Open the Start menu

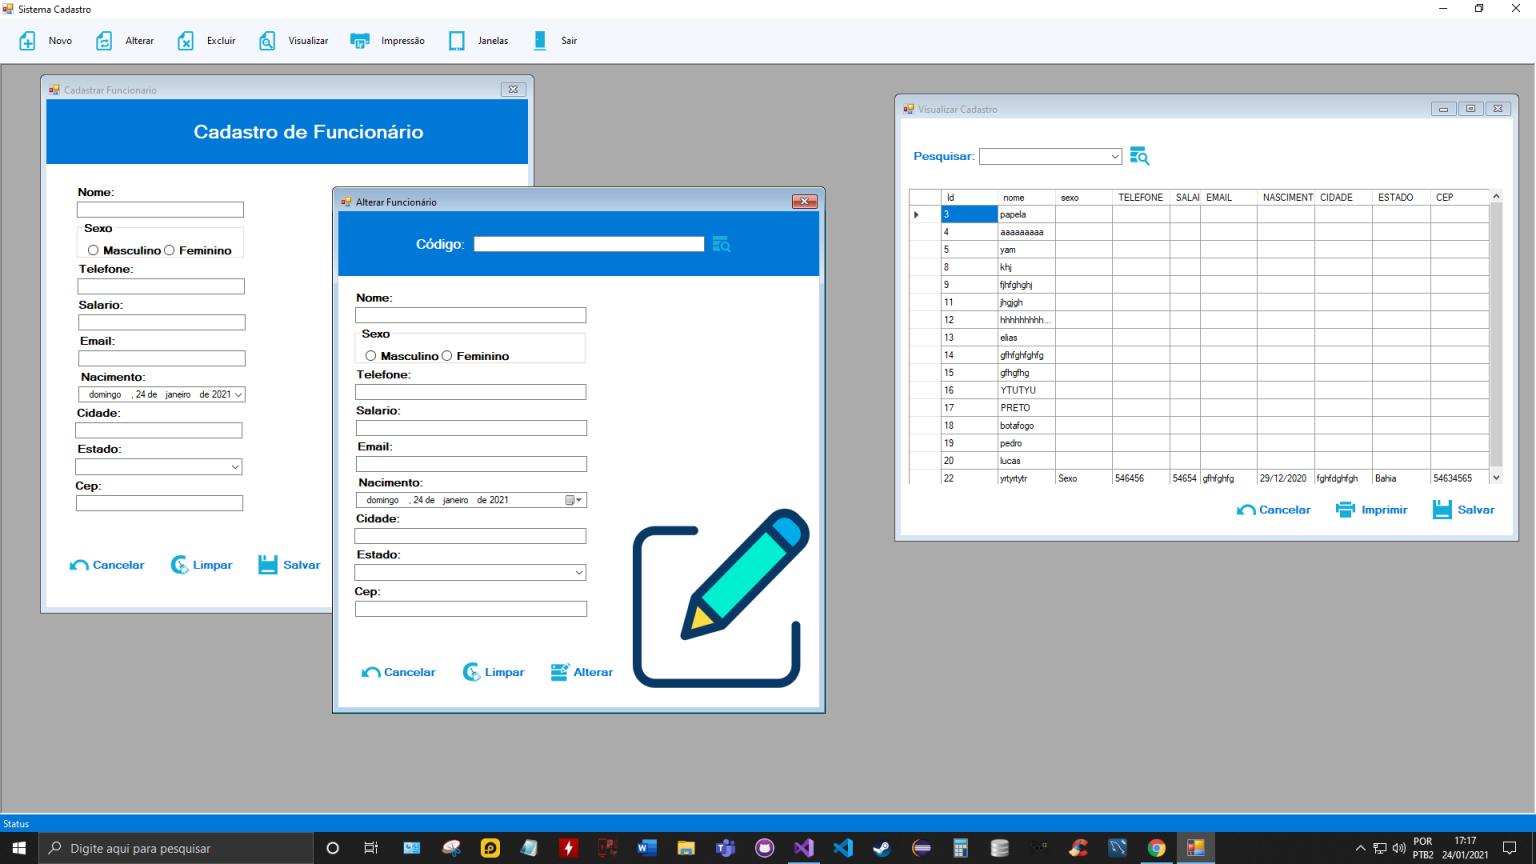[x=15, y=847]
